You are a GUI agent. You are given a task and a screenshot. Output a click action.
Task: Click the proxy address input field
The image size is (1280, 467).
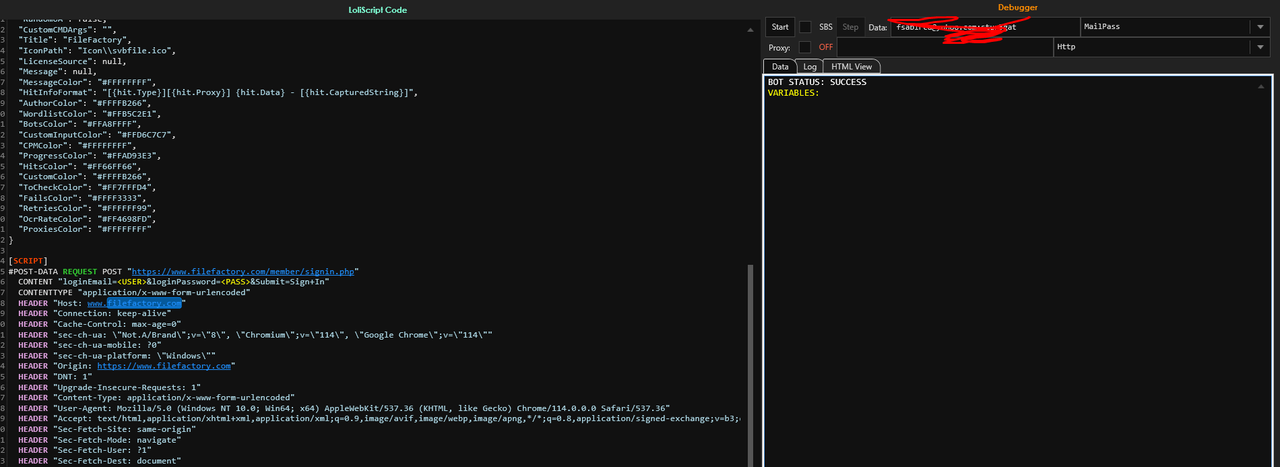coord(945,47)
